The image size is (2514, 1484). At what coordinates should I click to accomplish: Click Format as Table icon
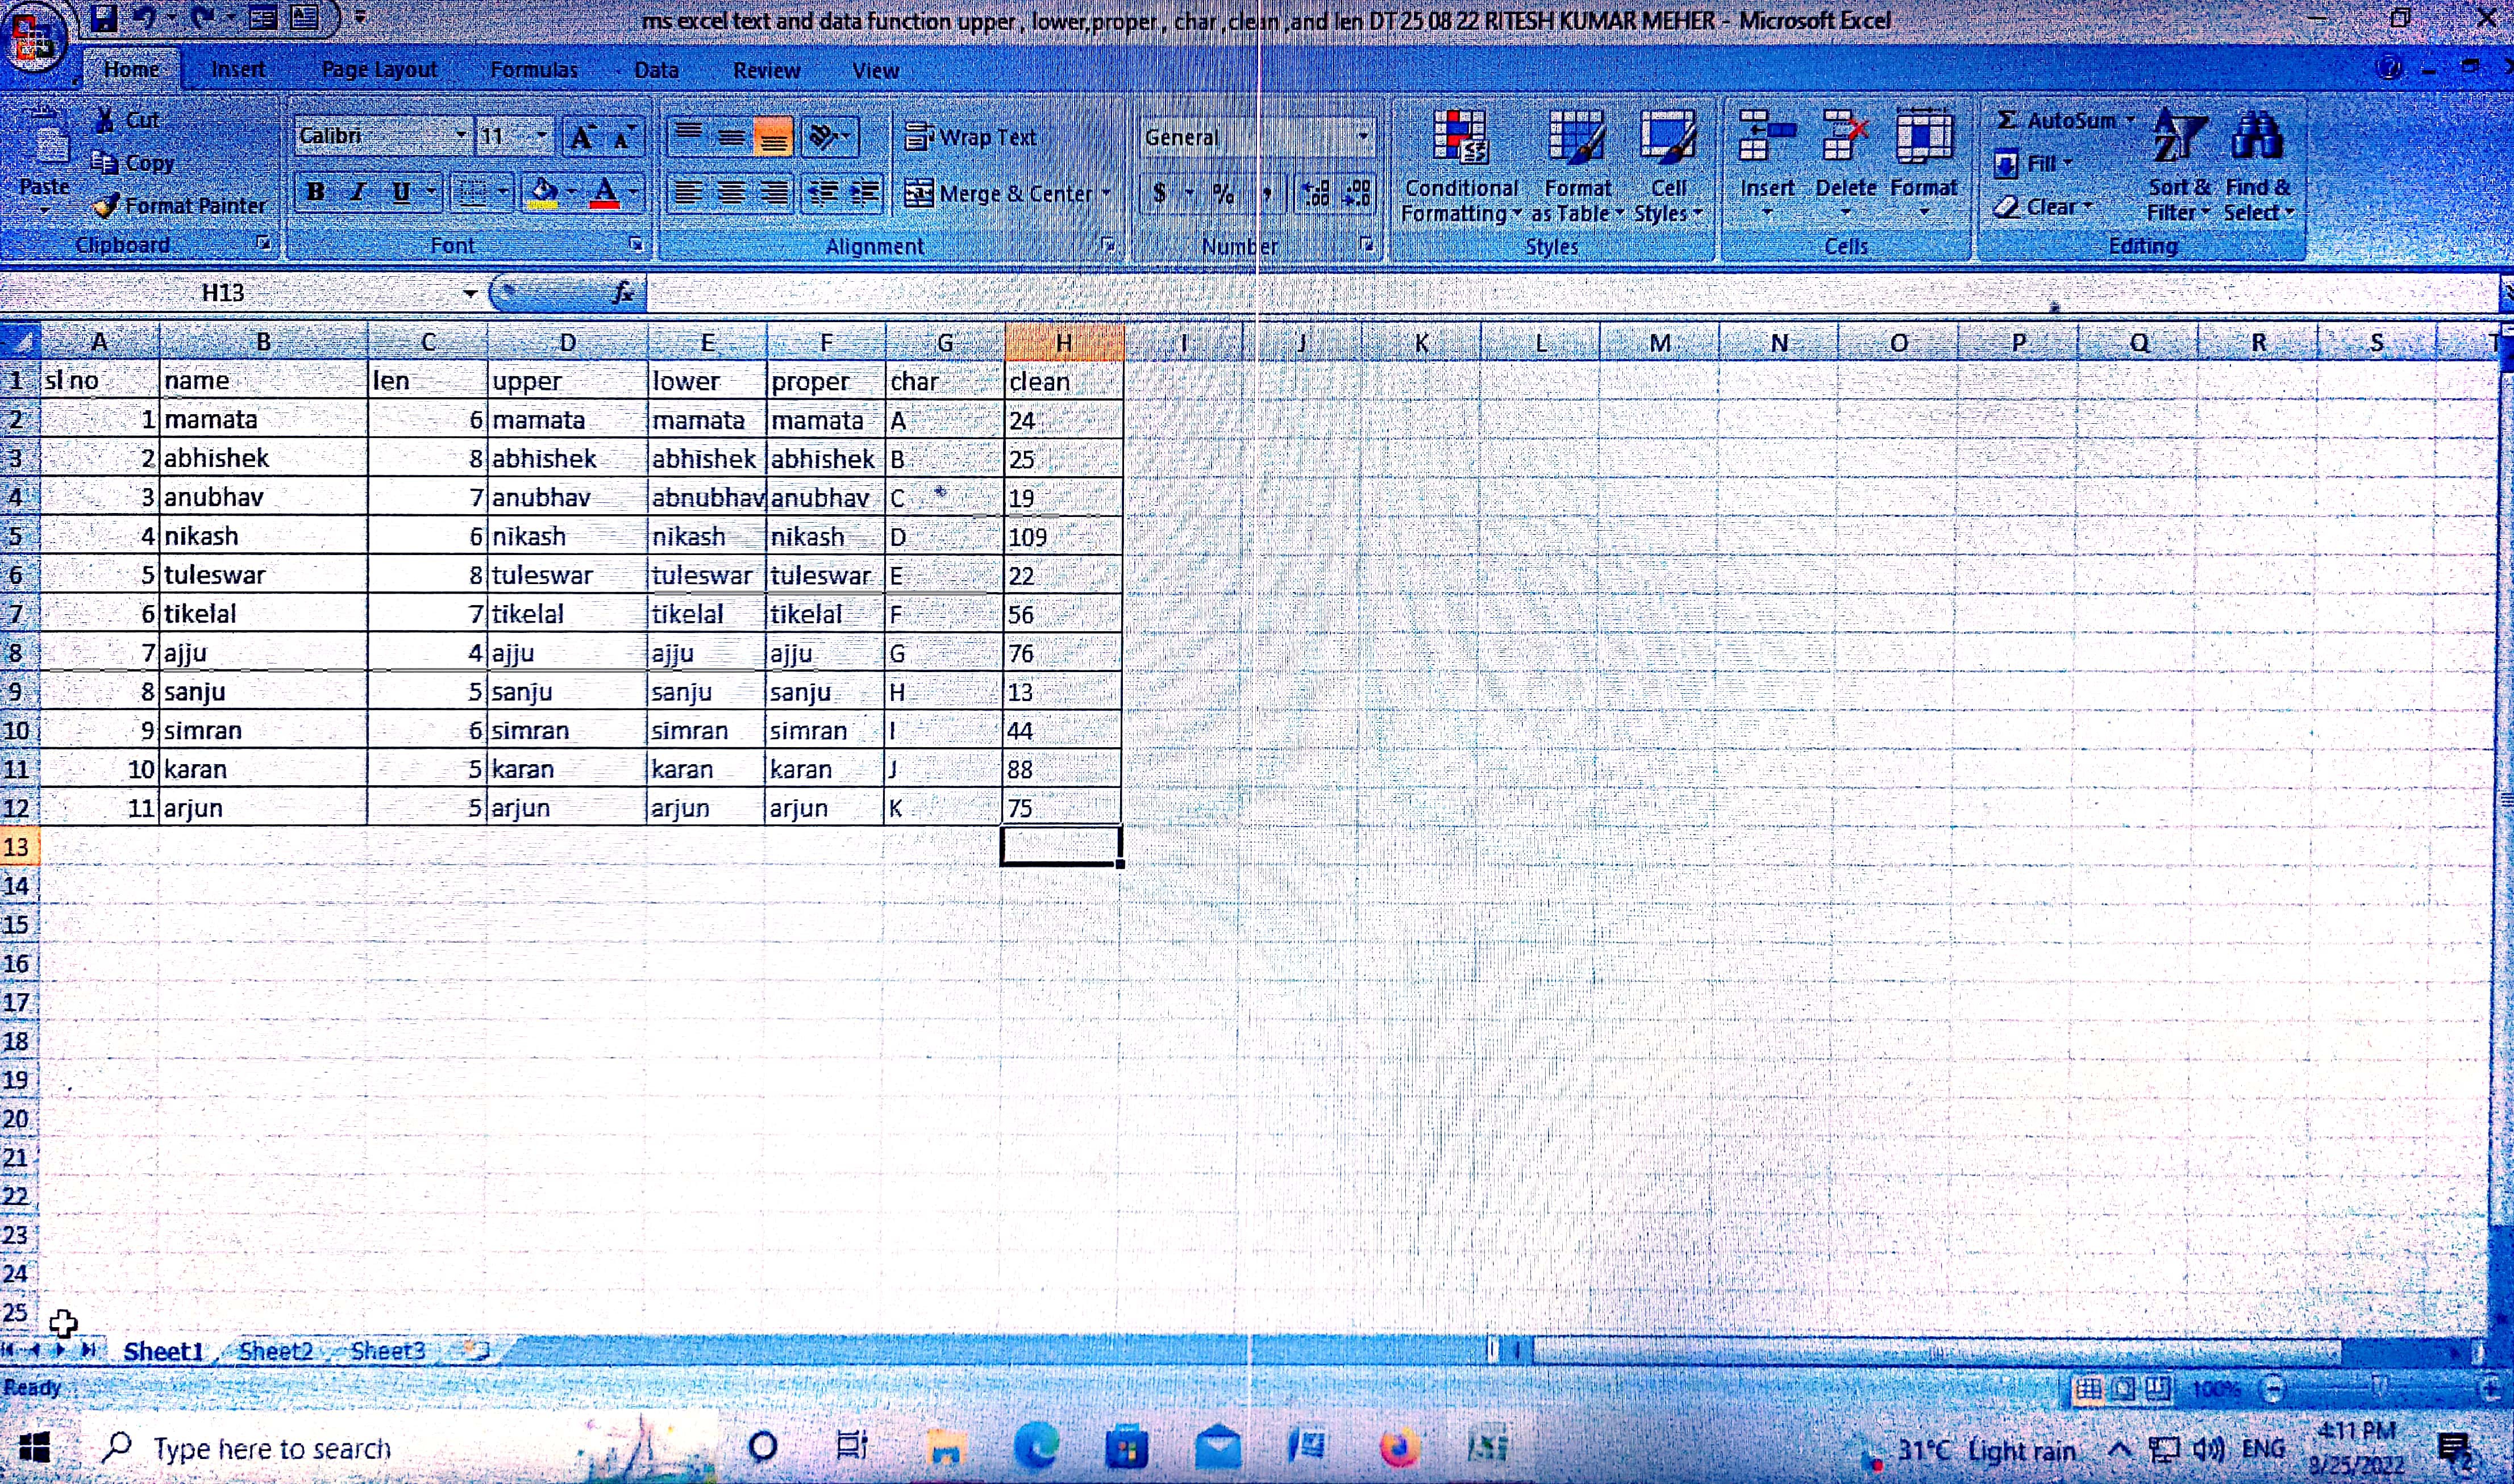(1576, 138)
